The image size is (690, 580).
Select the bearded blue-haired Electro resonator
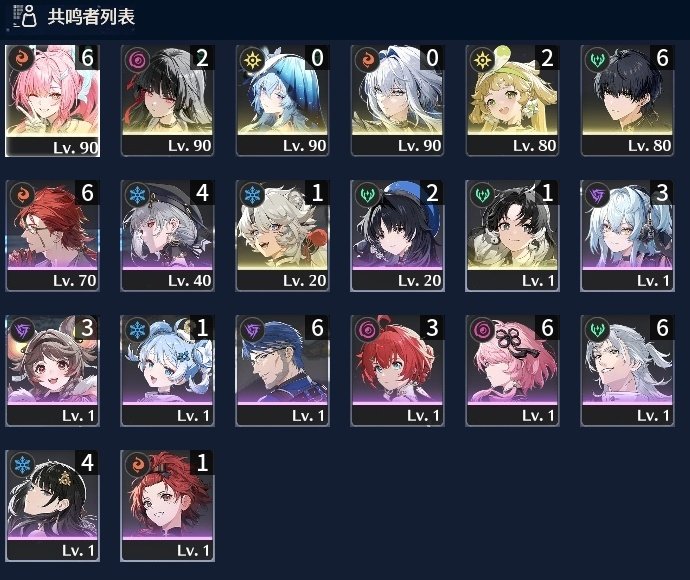(283, 371)
